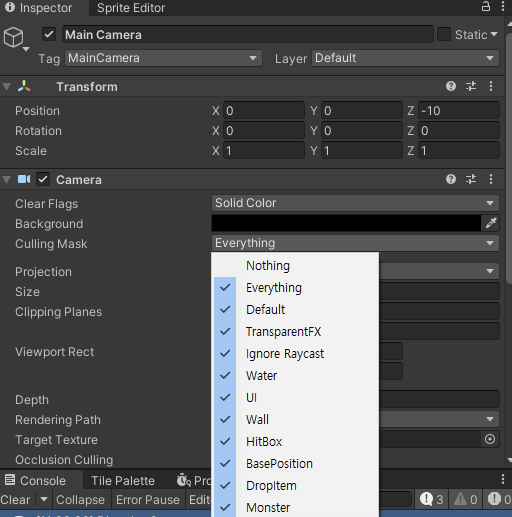
Task: Open the Clear button dropdown arrow
Action: 44,499
